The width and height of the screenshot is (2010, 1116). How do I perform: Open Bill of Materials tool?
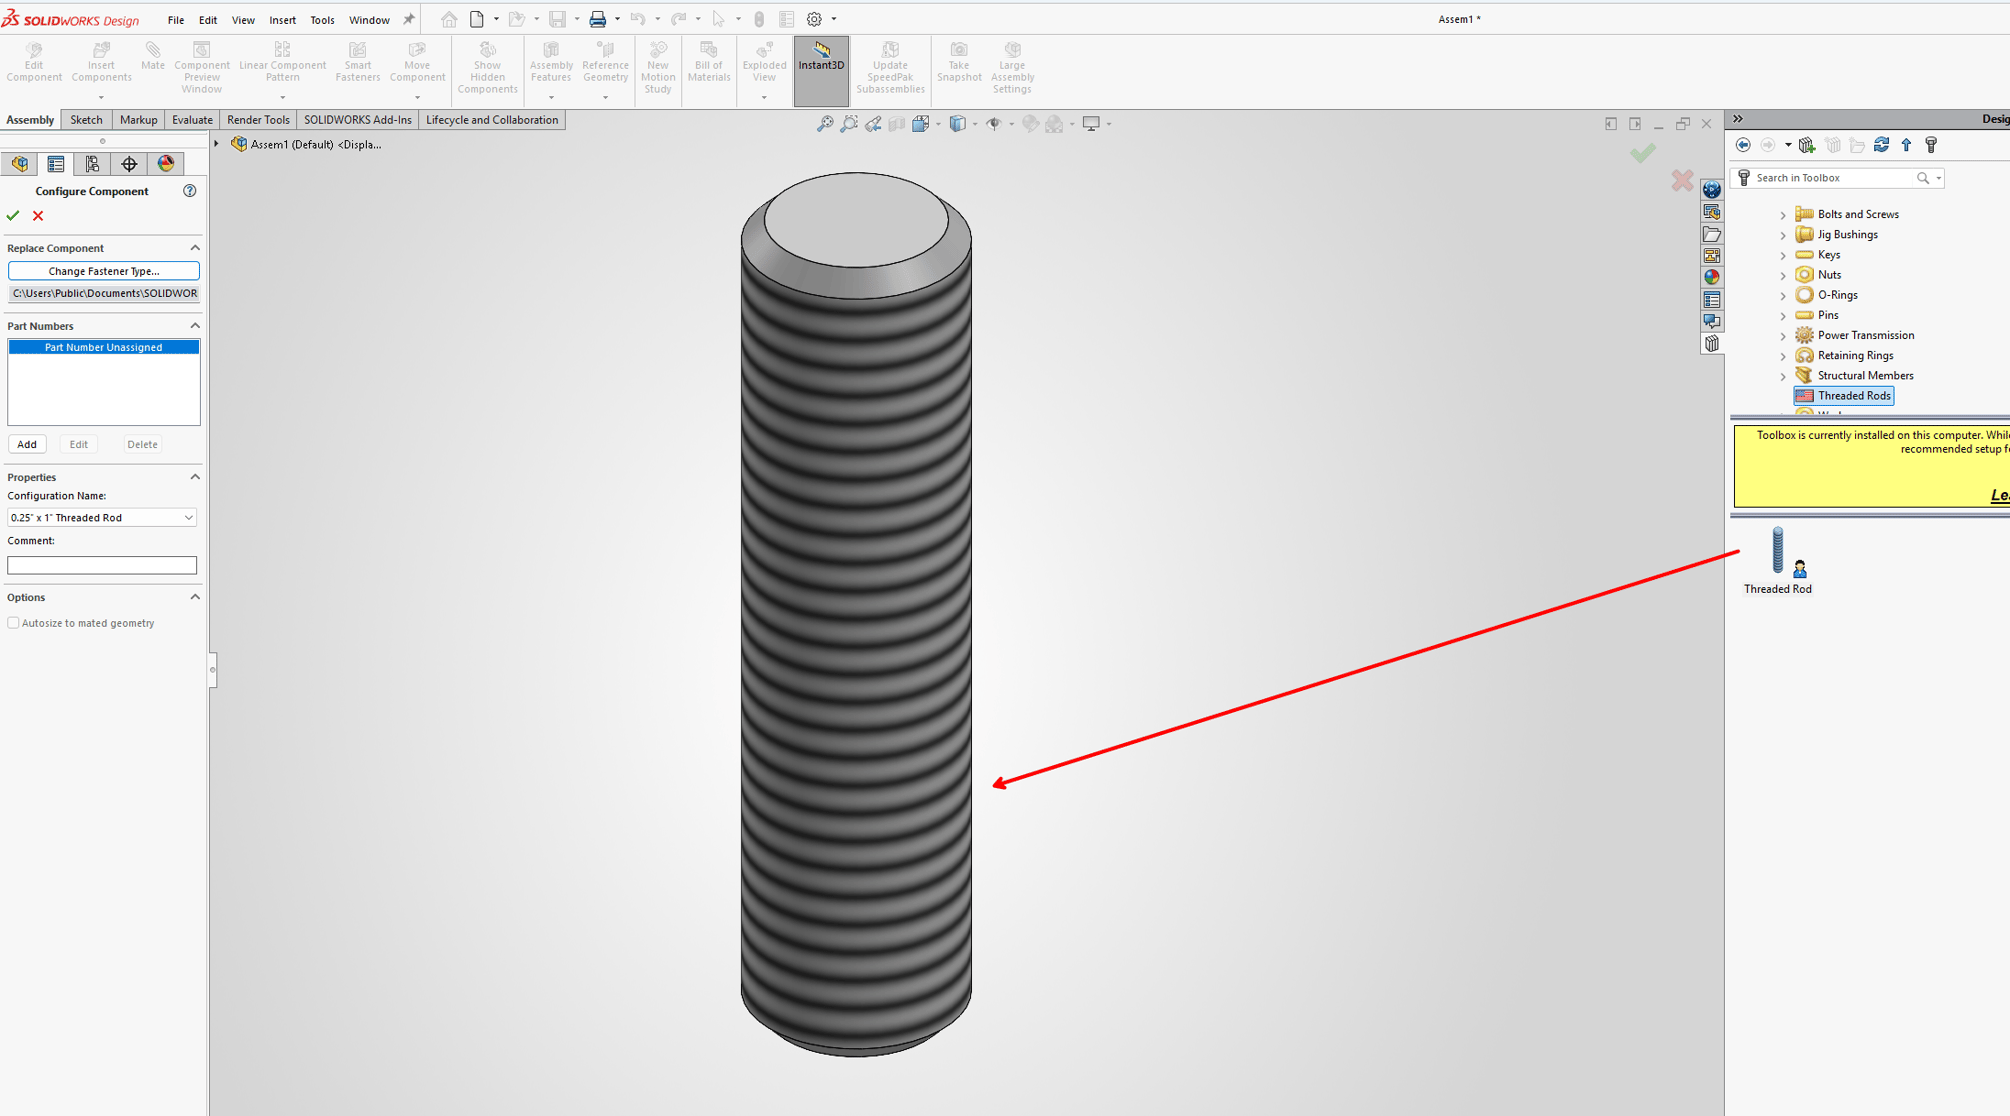tap(708, 62)
